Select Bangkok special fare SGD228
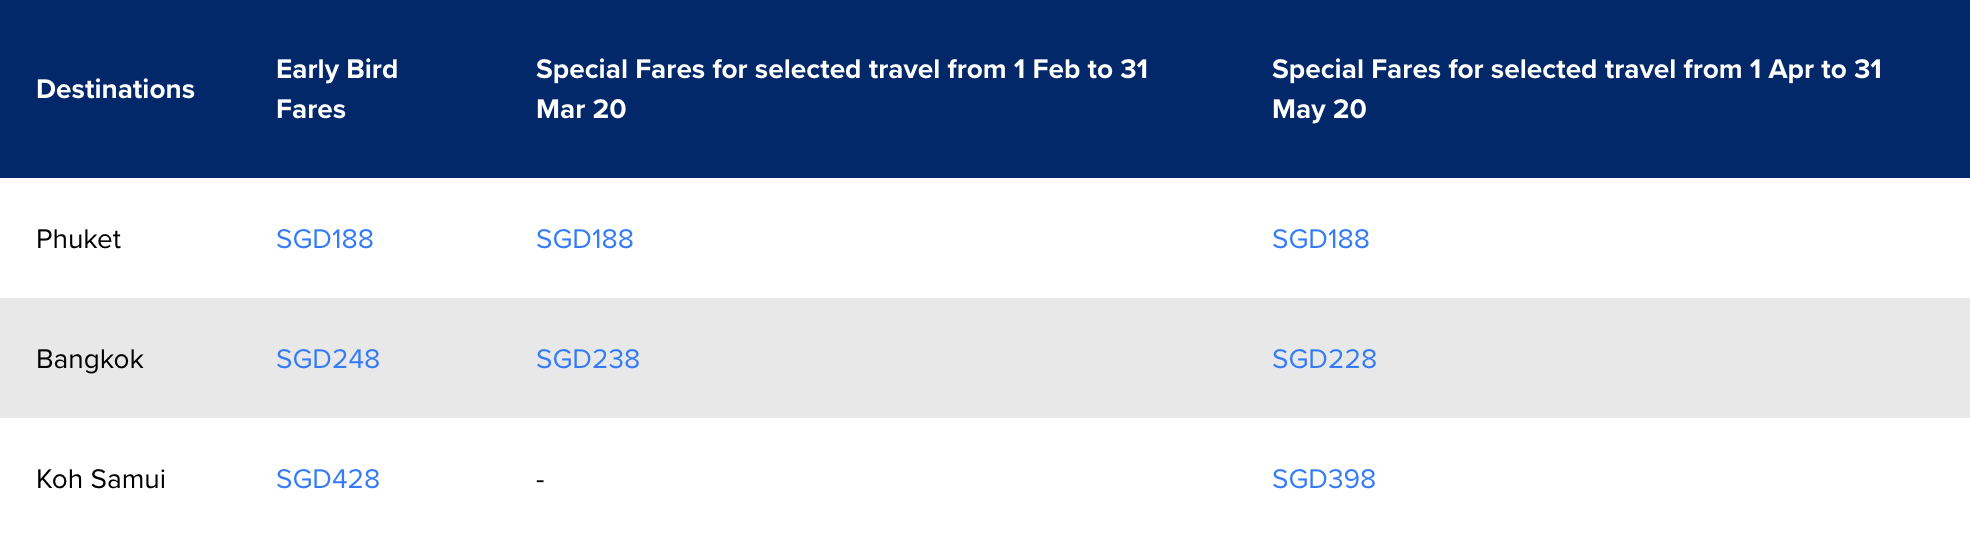Screen dimensions: 1970x538 click(x=1324, y=359)
